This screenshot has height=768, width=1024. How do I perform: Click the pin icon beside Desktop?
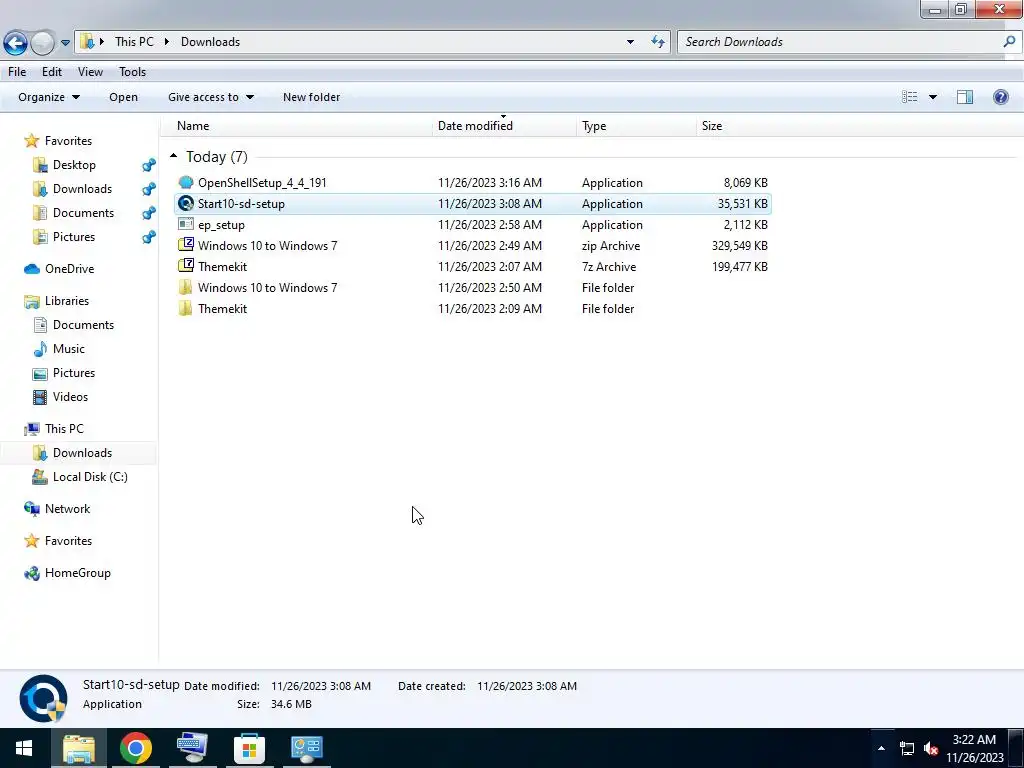tap(149, 165)
